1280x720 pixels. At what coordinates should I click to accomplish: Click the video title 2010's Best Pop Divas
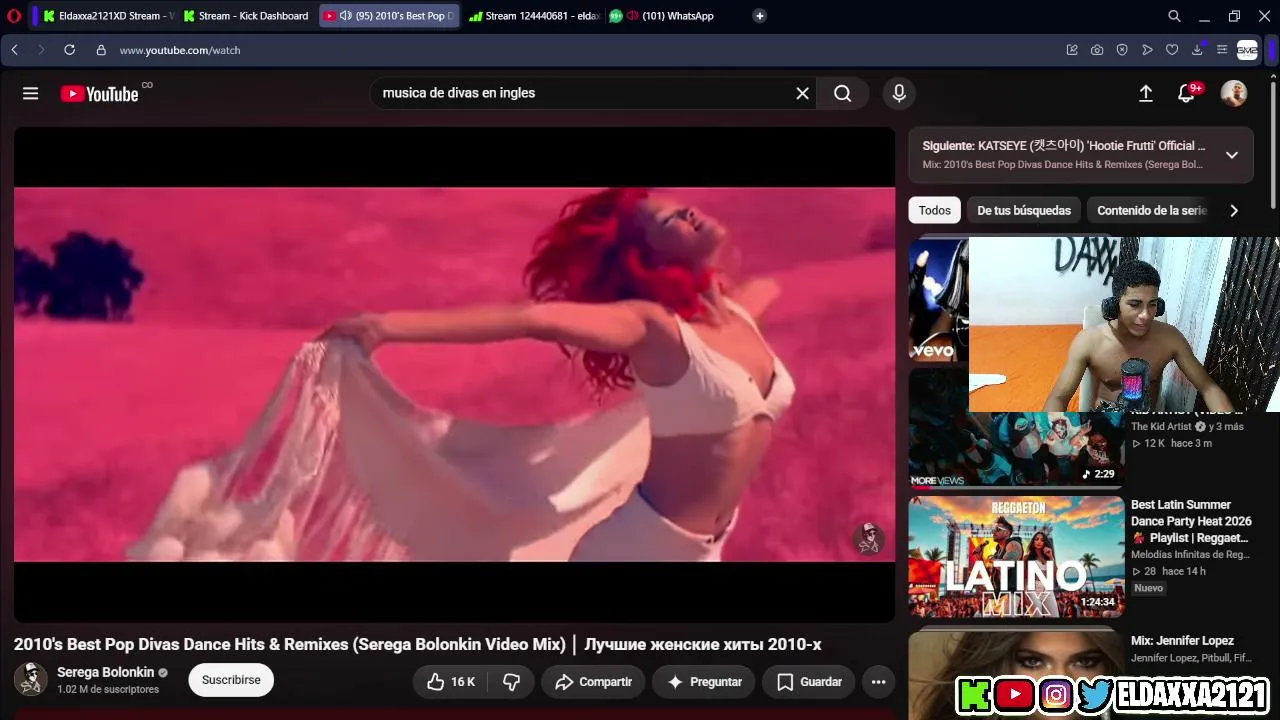point(418,645)
